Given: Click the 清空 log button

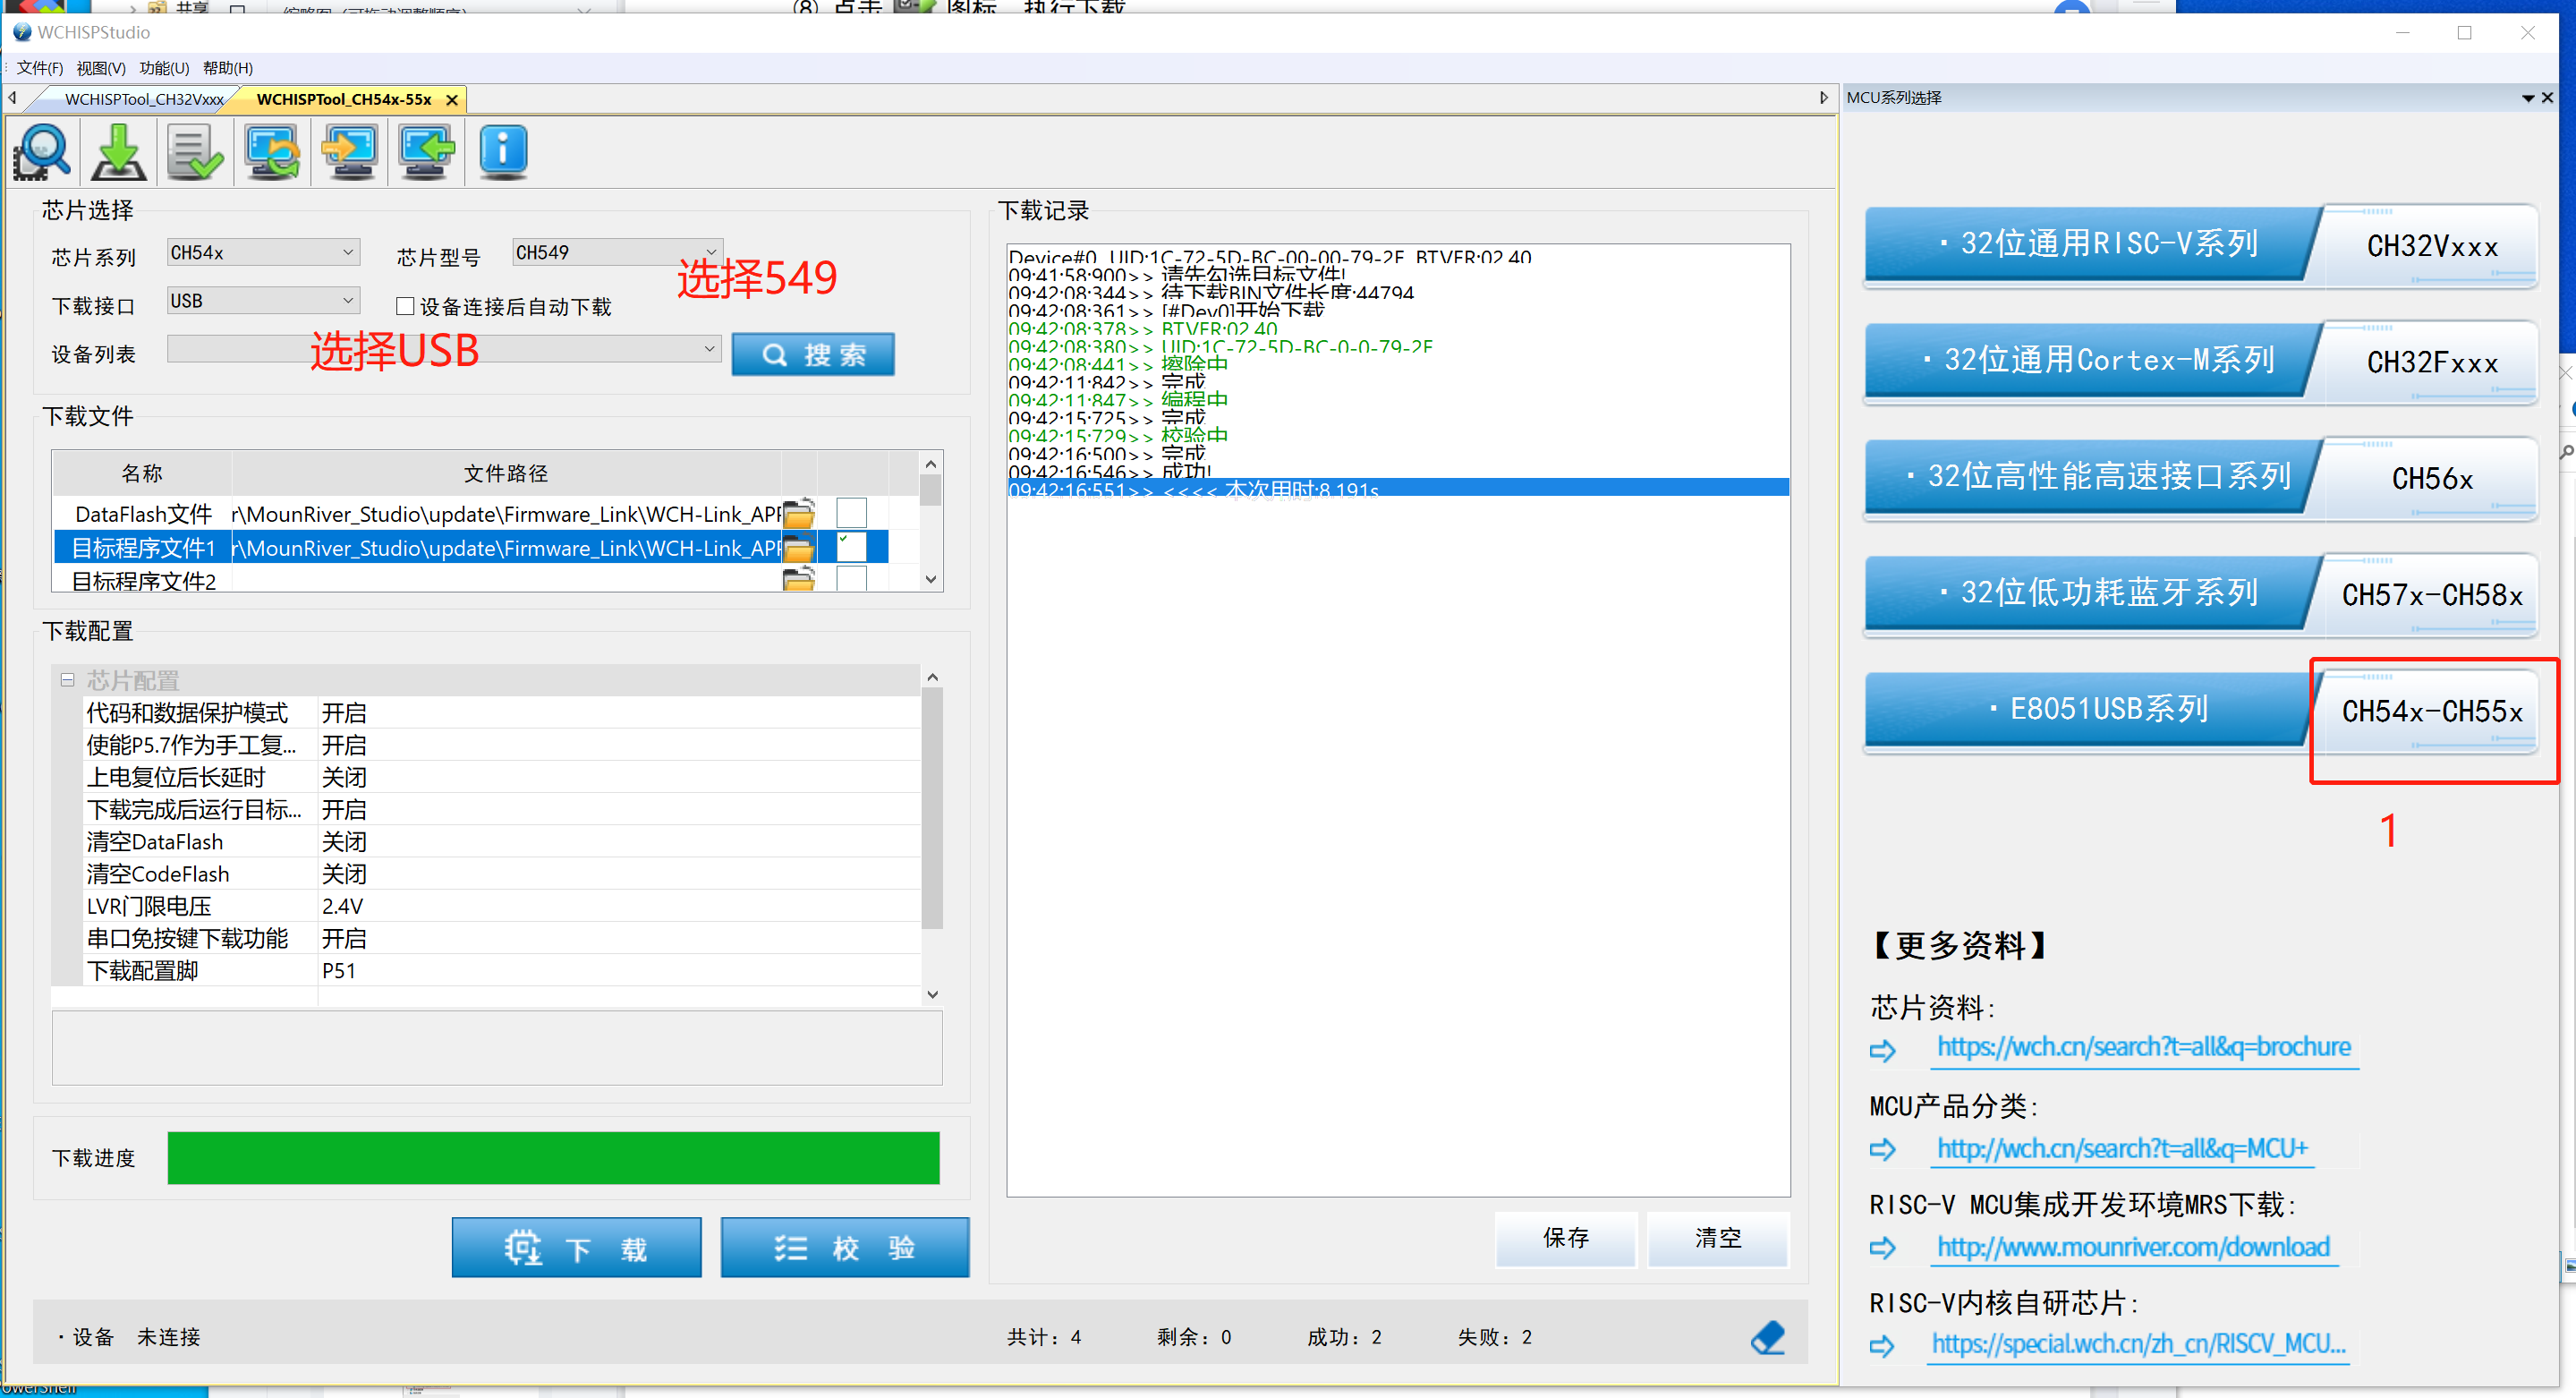Looking at the screenshot, I should 1718,1238.
